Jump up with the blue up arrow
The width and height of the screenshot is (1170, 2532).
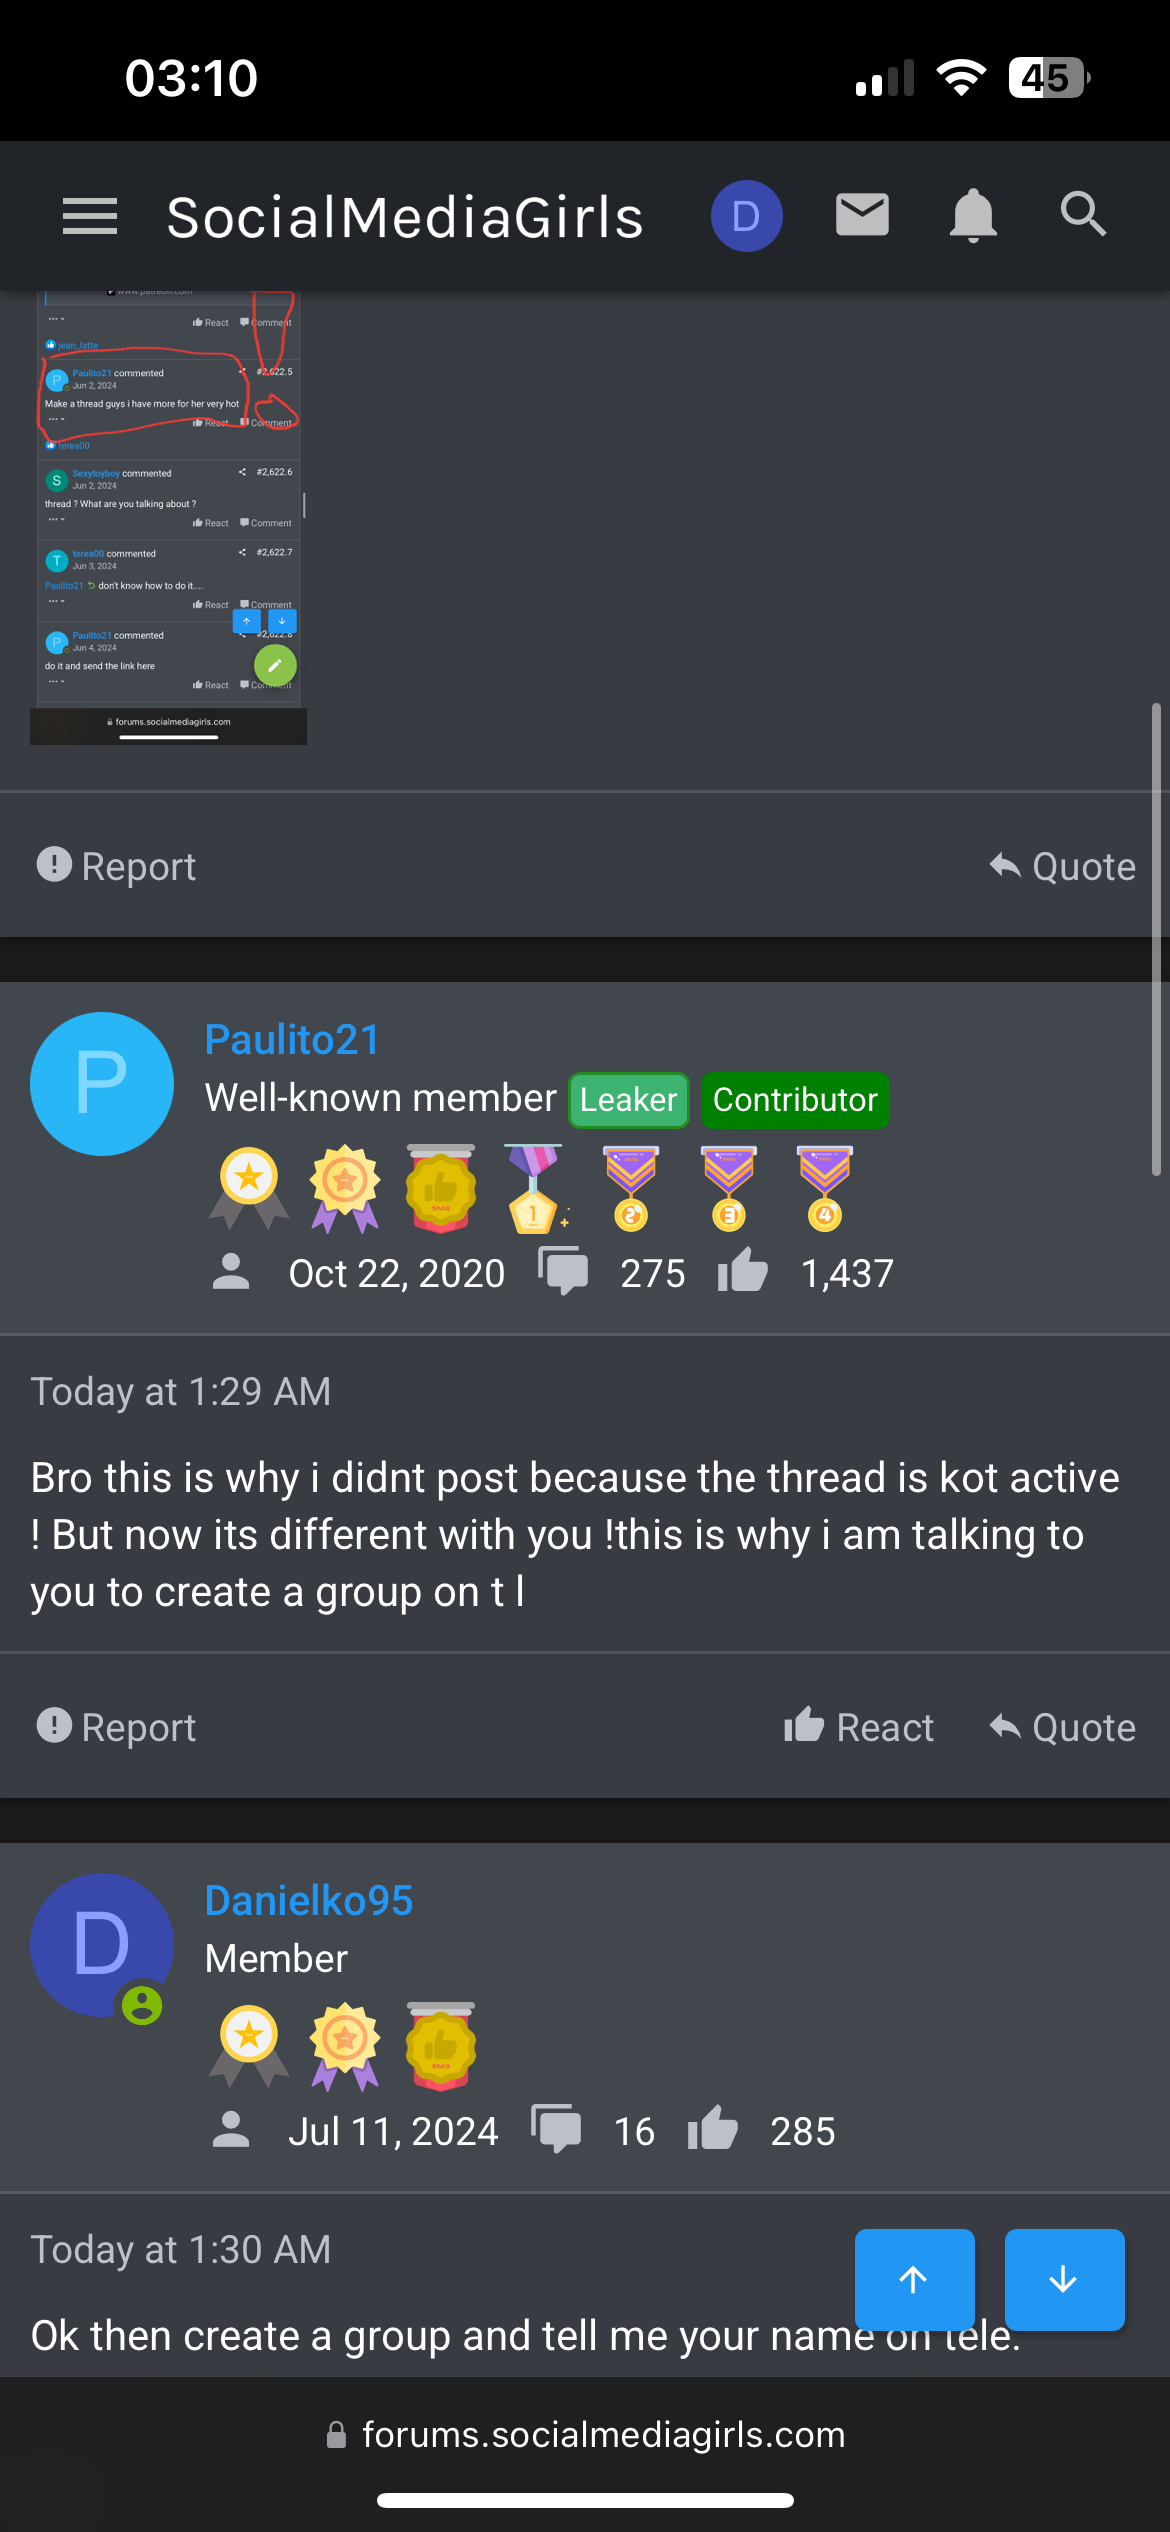tap(914, 2279)
